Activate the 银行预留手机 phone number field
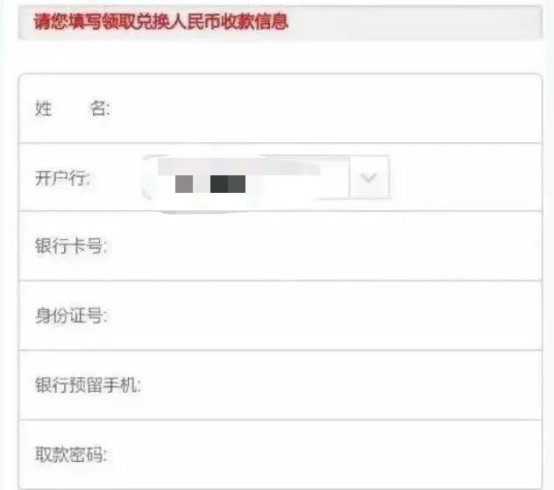The image size is (554, 490). [339, 385]
